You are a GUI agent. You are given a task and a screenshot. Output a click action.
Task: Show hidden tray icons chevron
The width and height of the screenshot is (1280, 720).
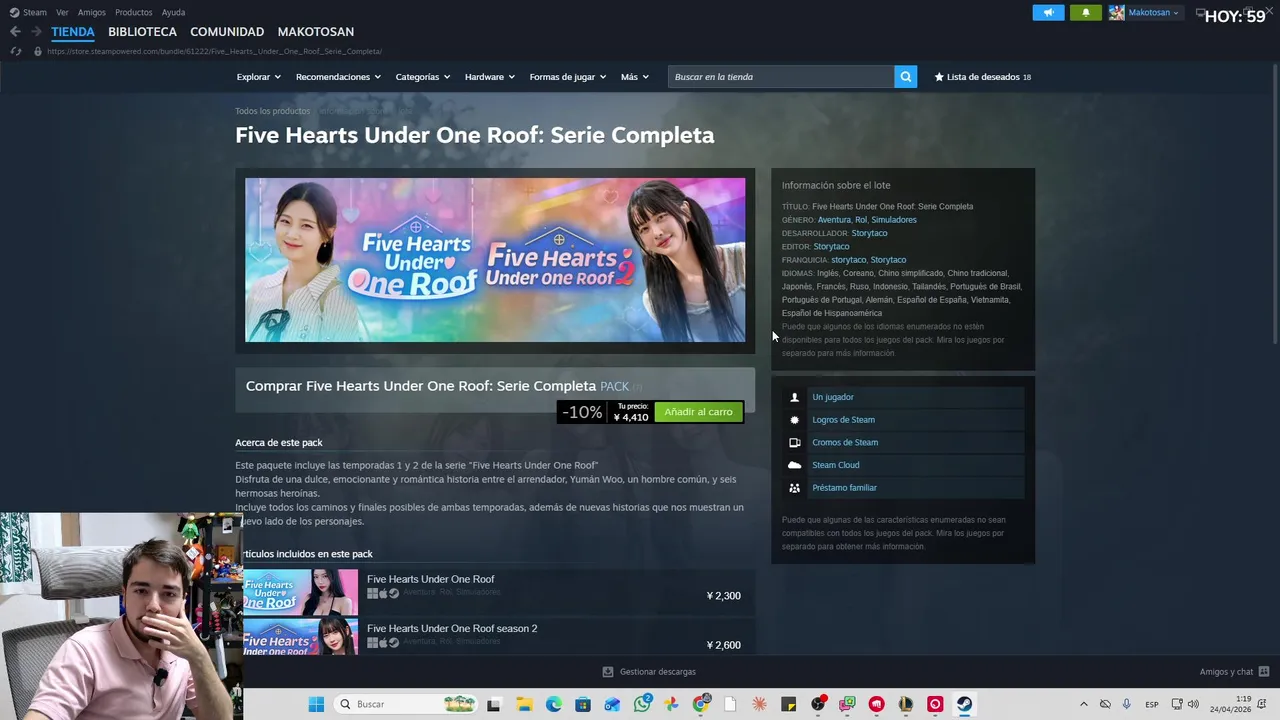coord(1083,704)
